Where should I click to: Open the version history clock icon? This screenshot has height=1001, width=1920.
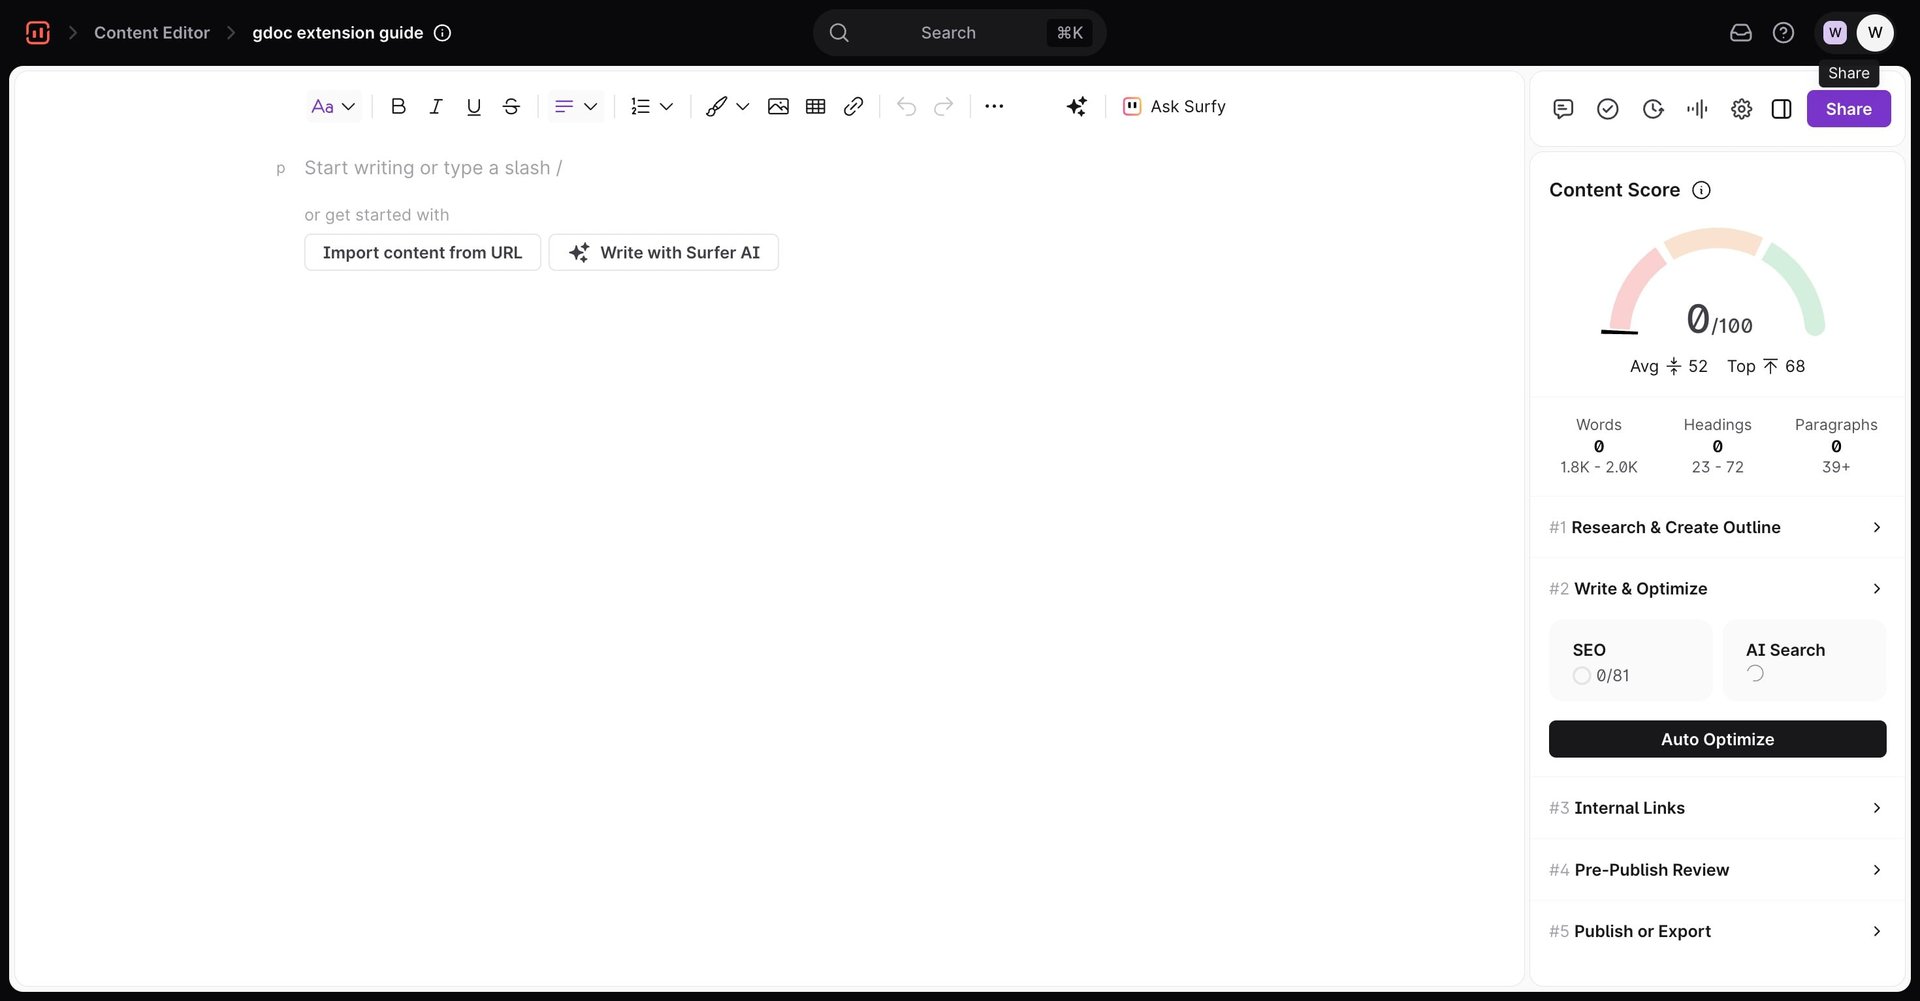pyautogui.click(x=1653, y=109)
